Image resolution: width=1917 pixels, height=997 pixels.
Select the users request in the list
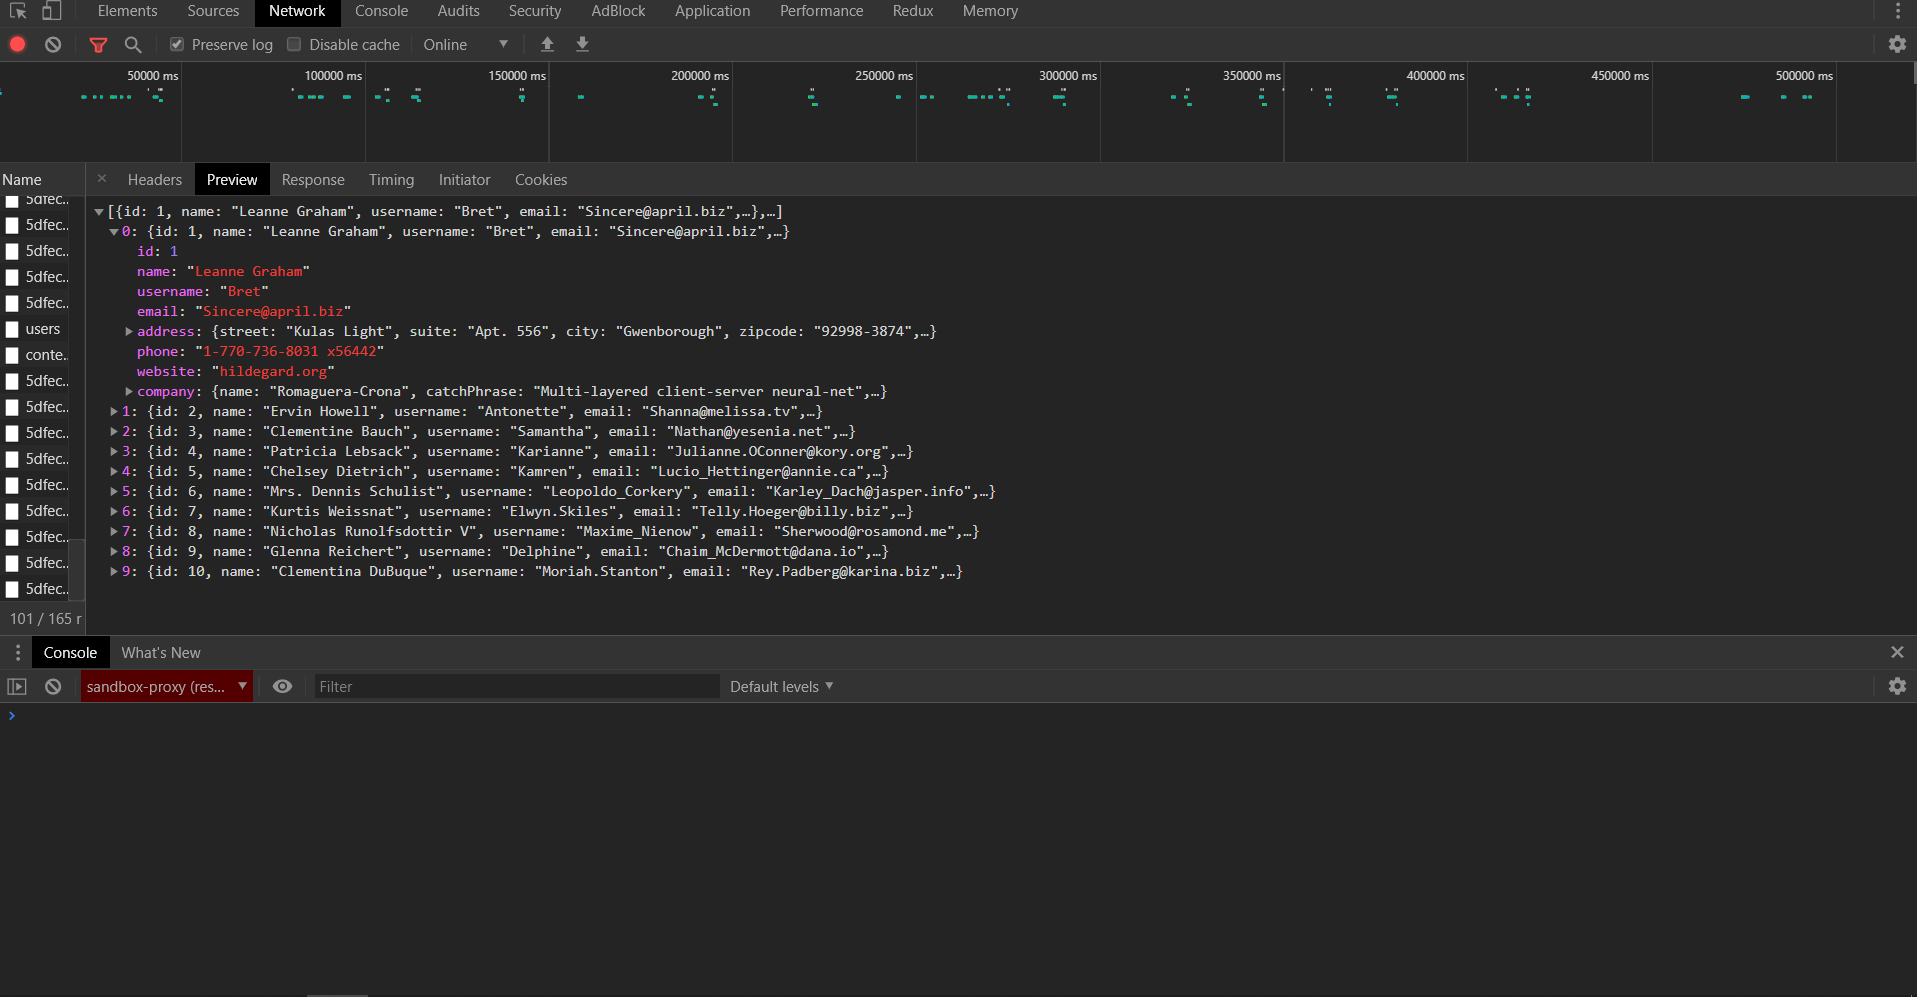43,329
